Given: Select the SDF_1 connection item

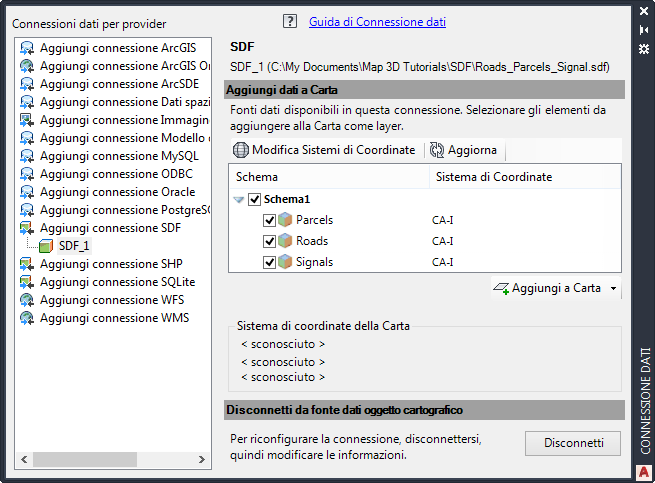Looking at the screenshot, I should coord(73,246).
